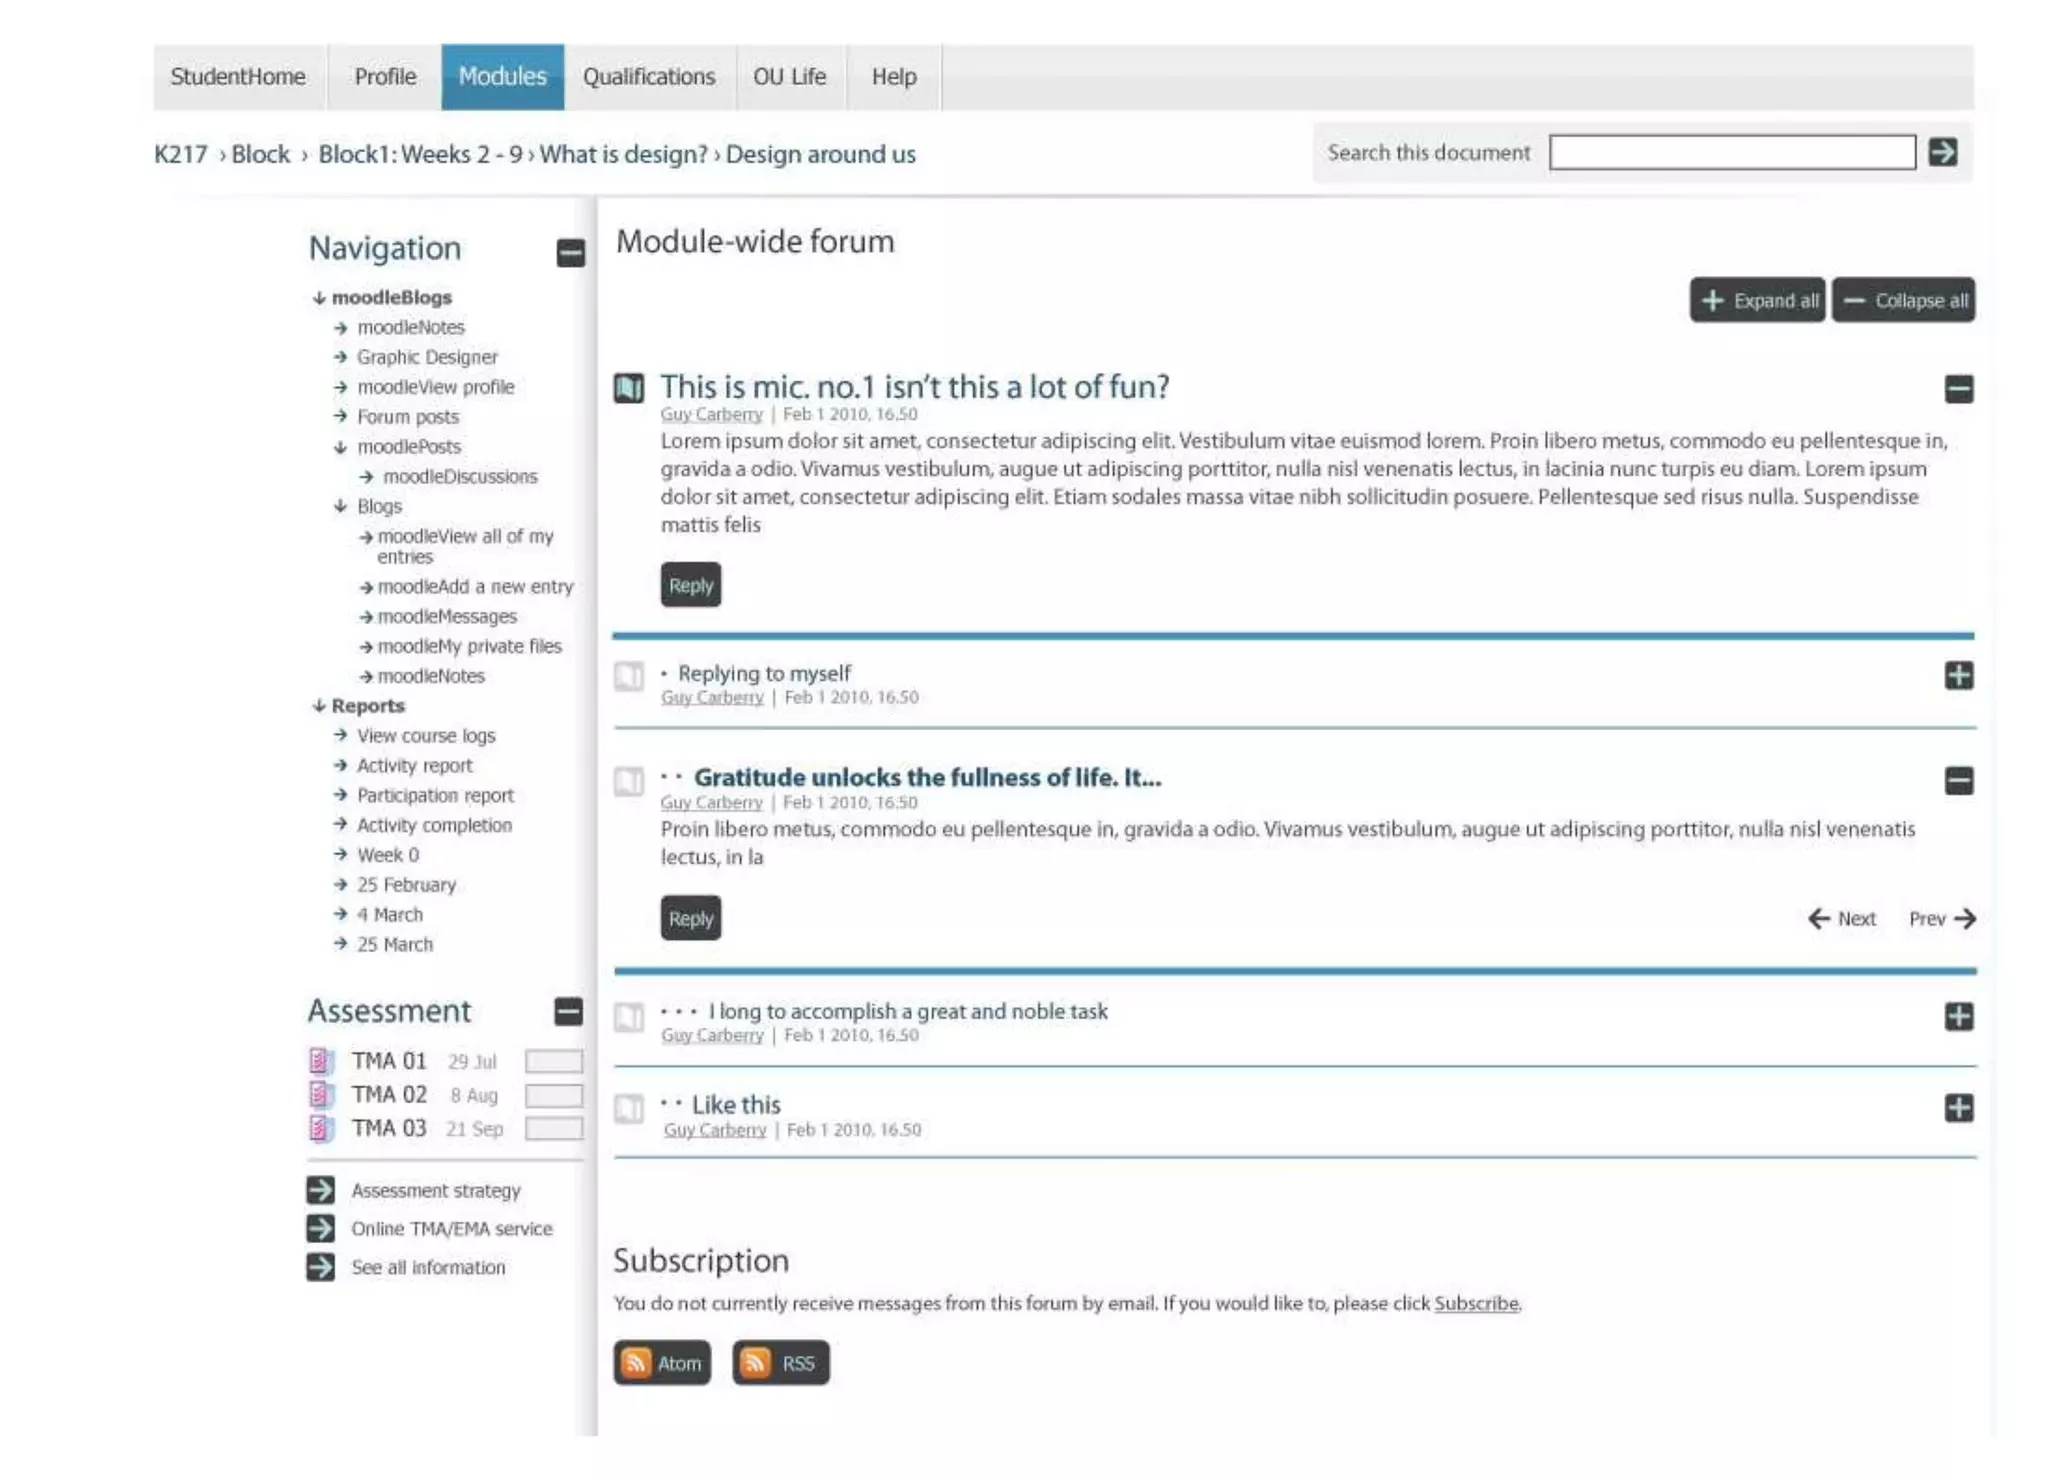This screenshot has height=1480, width=2048.
Task: Click the TMA 02 progress box
Action: pyautogui.click(x=554, y=1096)
